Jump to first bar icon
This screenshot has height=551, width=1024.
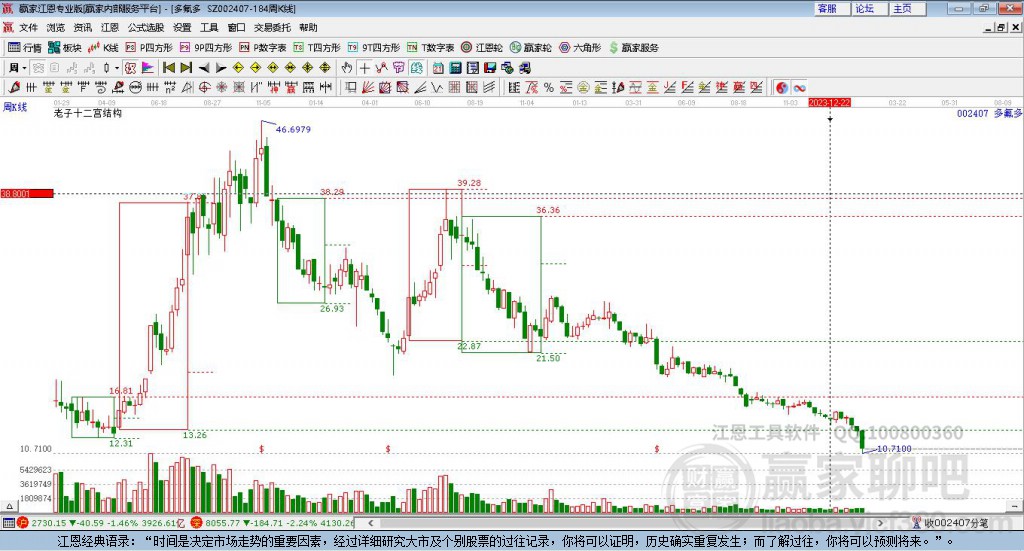click(x=169, y=68)
